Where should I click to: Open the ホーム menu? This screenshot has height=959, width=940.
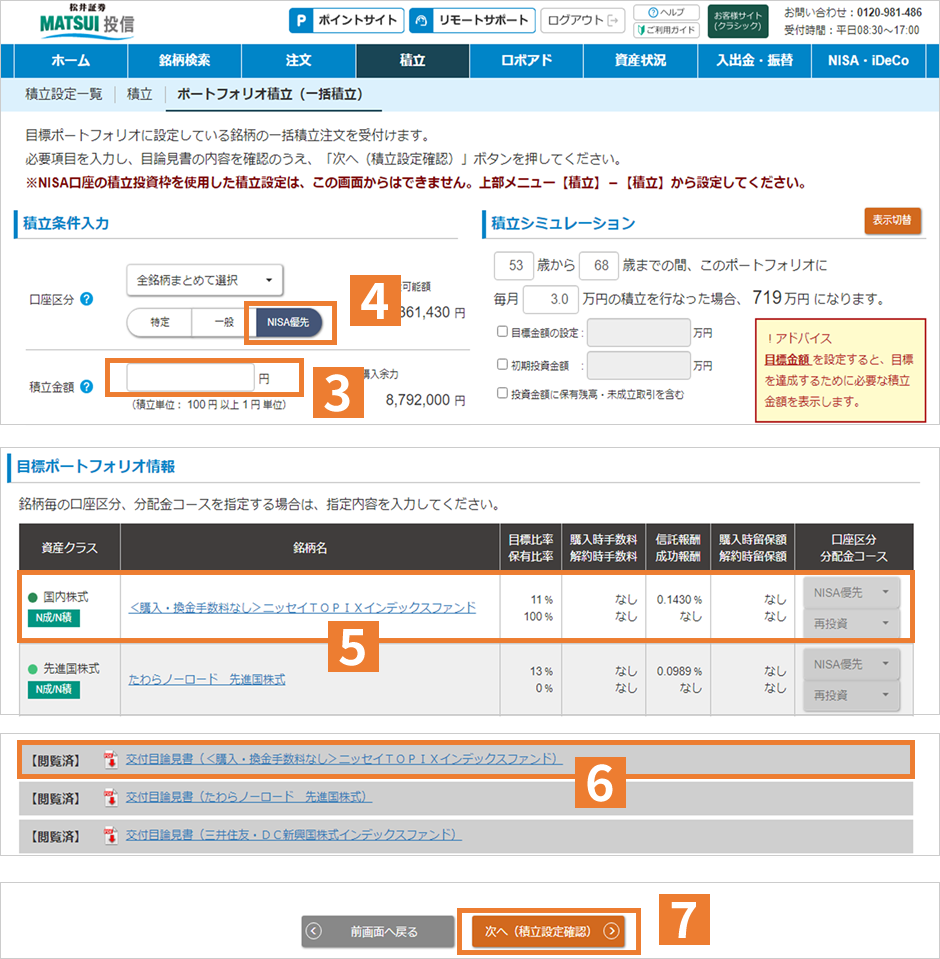[70, 61]
